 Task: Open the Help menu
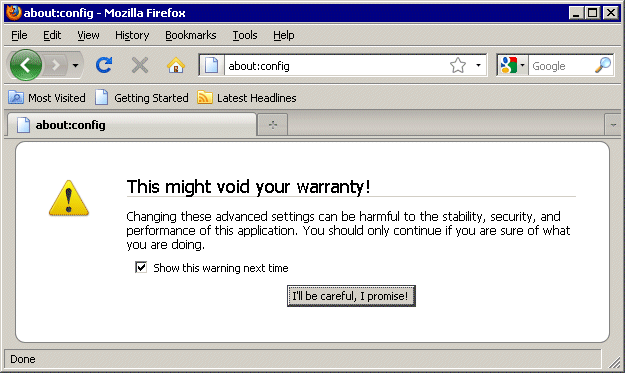pos(283,35)
